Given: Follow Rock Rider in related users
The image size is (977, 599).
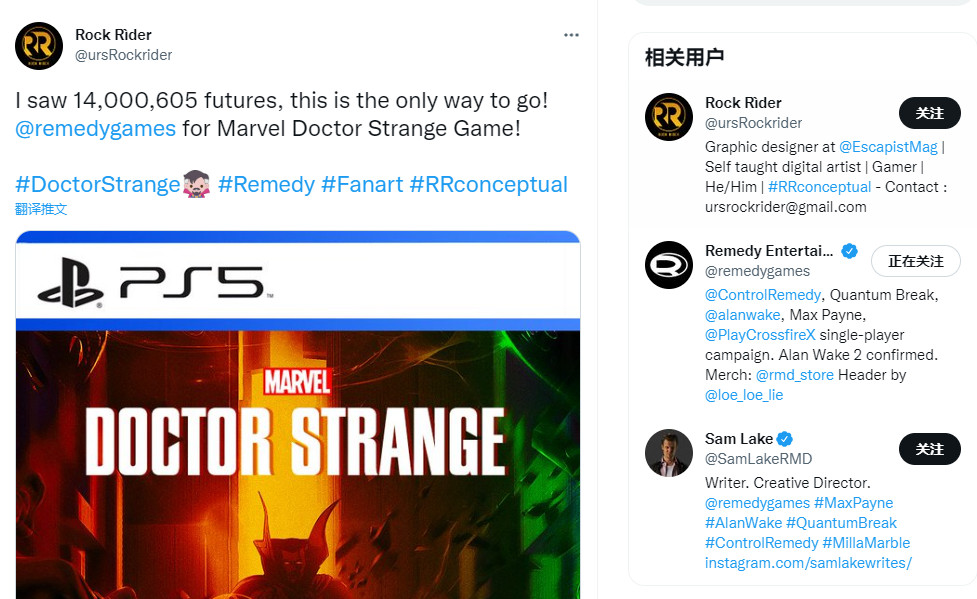Looking at the screenshot, I should click(x=929, y=113).
